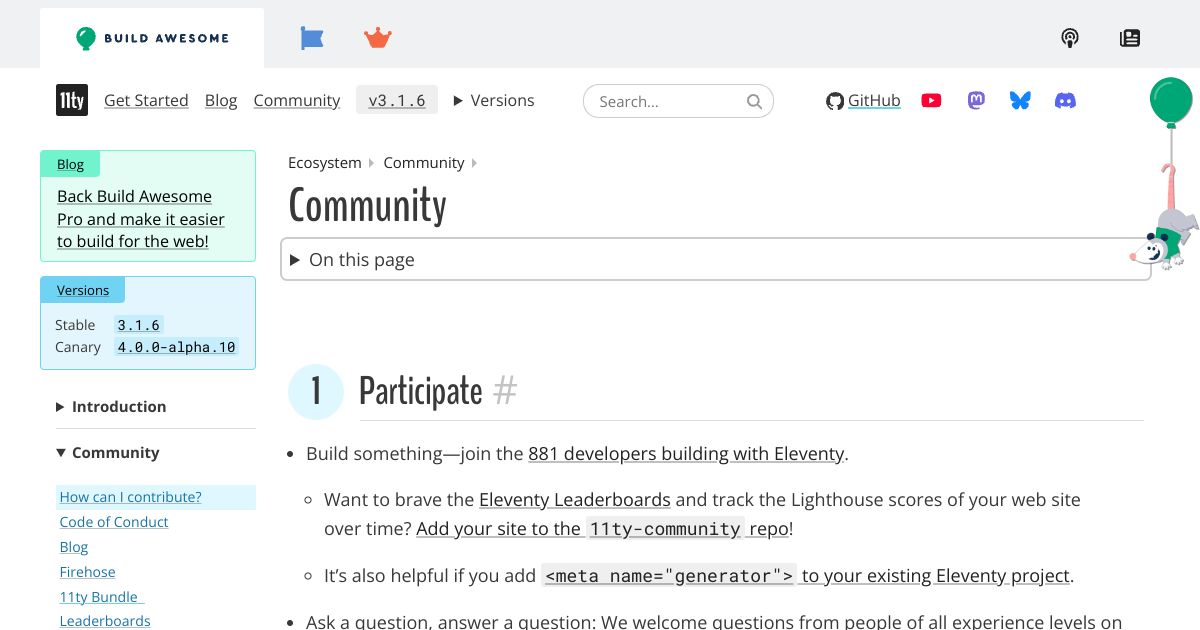Open the Eleventy Leaderboards link
The height and width of the screenshot is (630, 1200).
(575, 499)
